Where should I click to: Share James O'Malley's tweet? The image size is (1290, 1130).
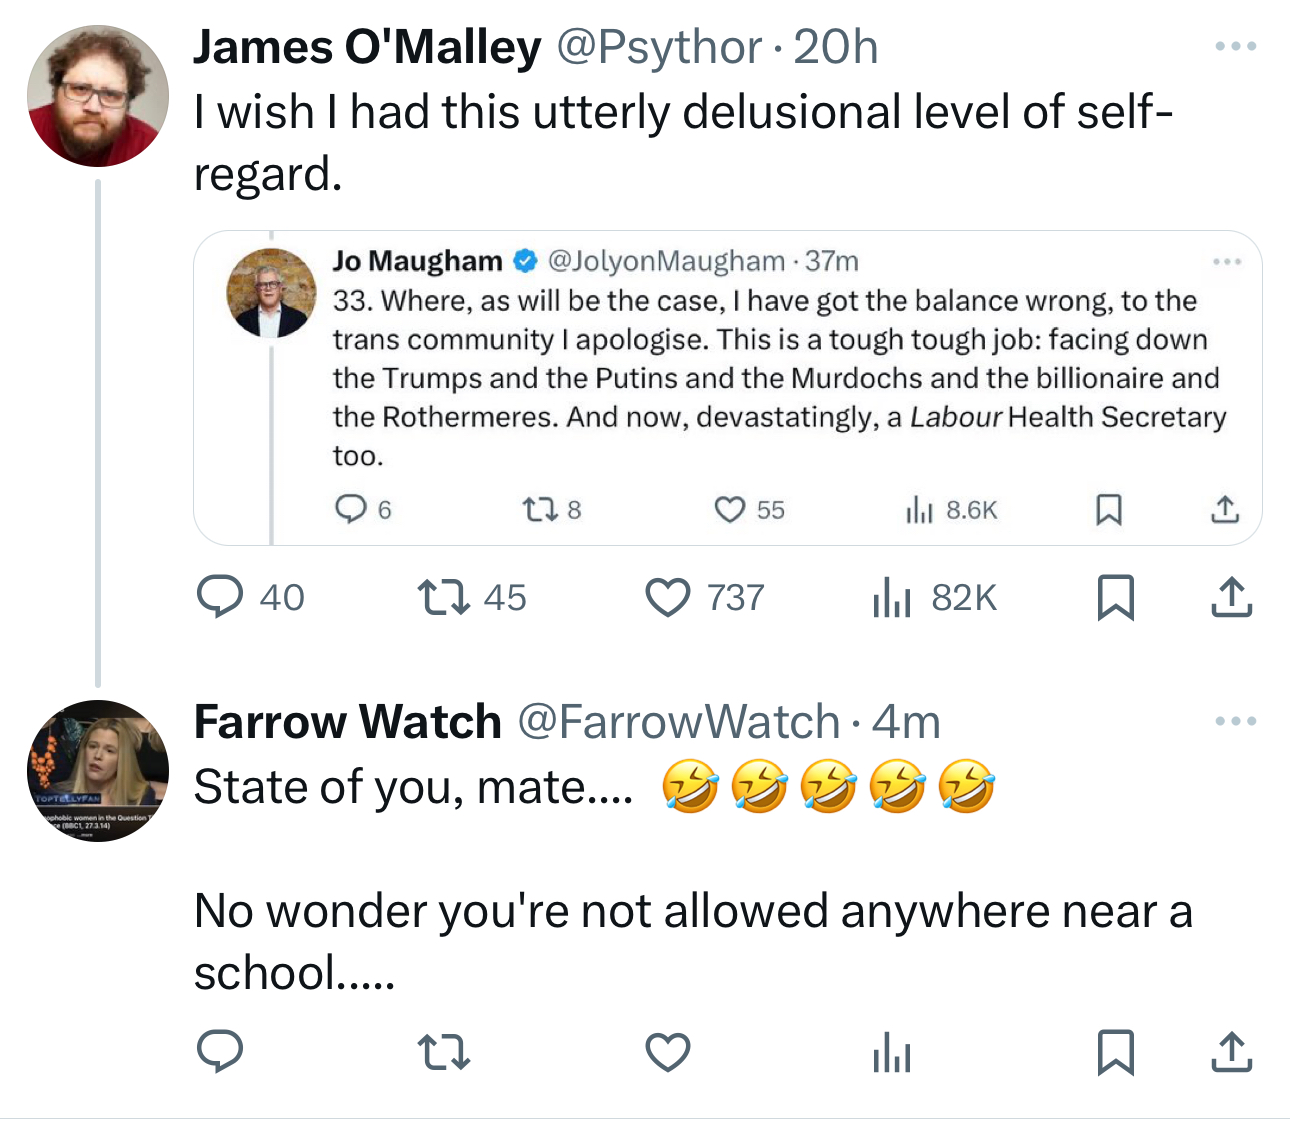pyautogui.click(x=1231, y=597)
